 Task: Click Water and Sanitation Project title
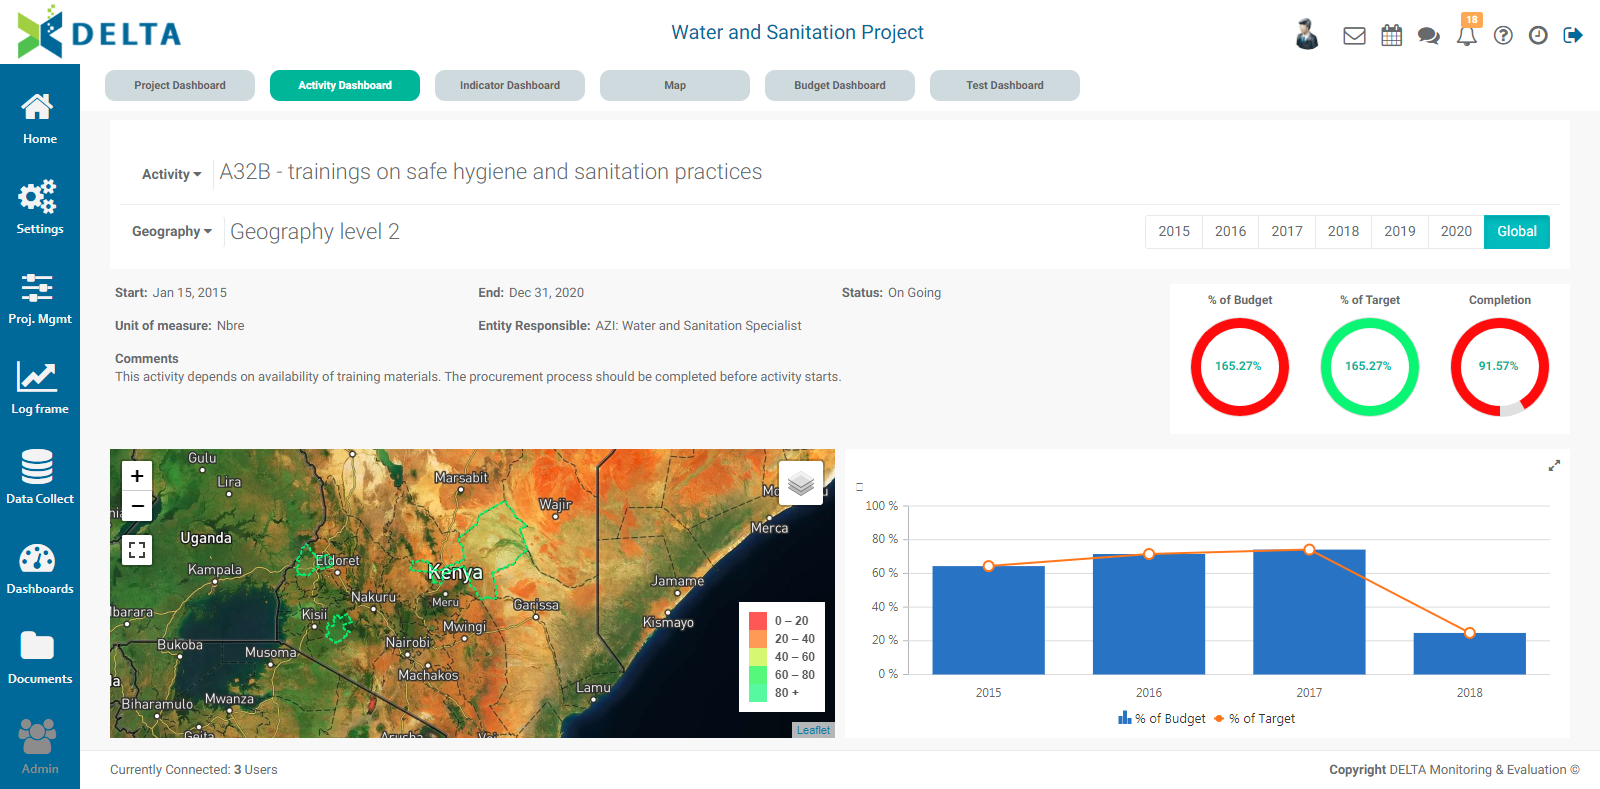pos(797,32)
